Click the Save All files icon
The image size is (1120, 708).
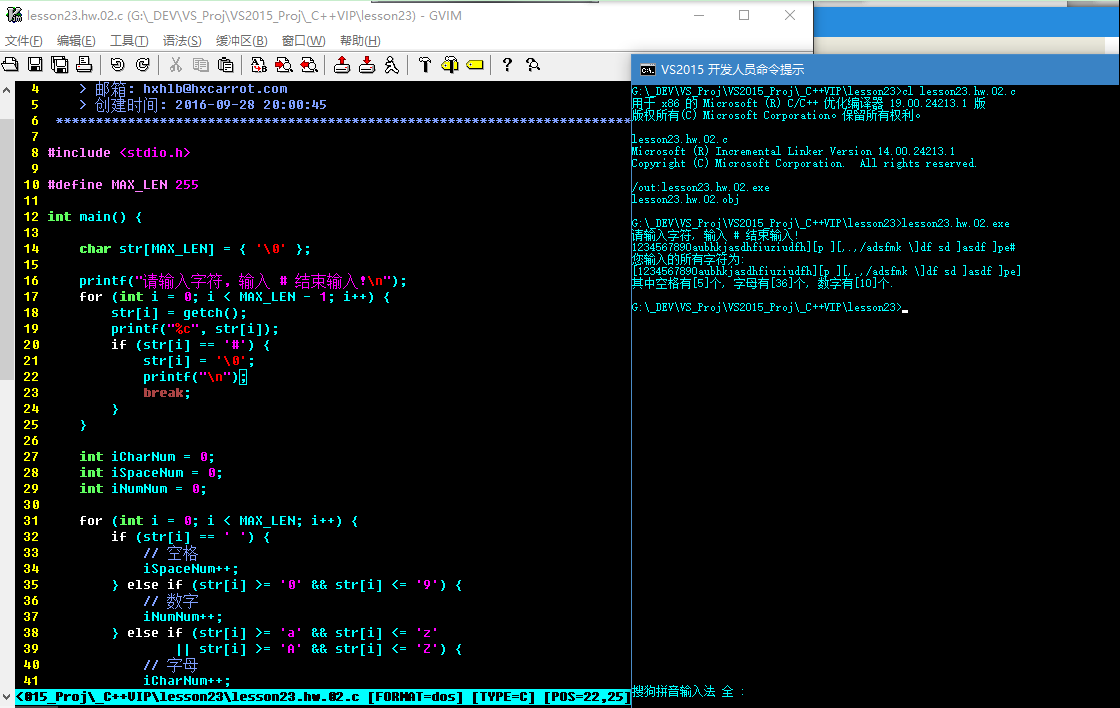[x=59, y=65]
